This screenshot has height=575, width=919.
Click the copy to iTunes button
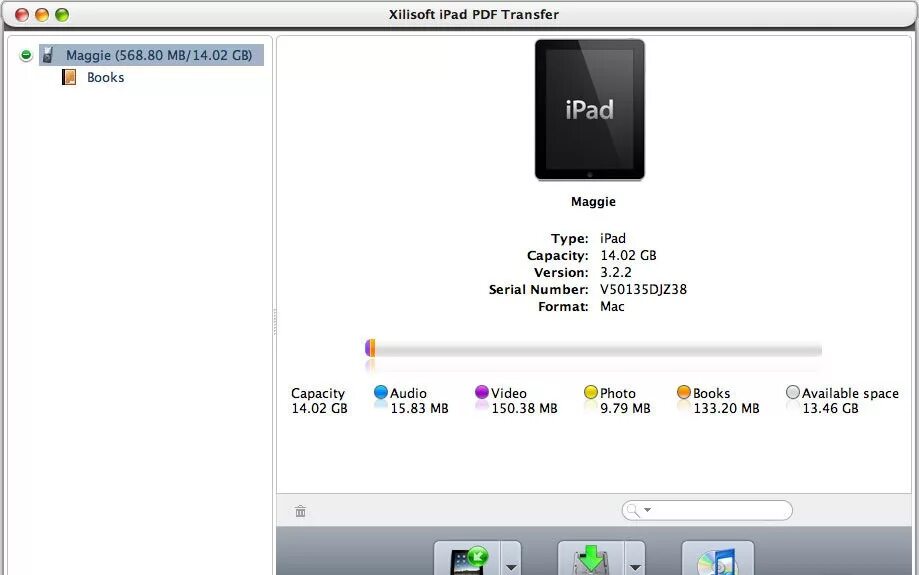pyautogui.click(x=718, y=558)
